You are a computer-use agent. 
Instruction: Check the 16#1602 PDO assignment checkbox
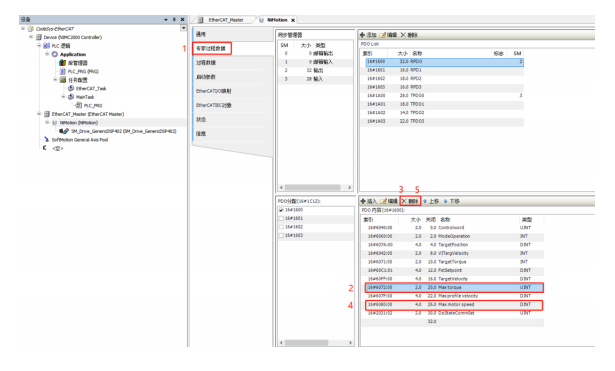pyautogui.click(x=281, y=227)
